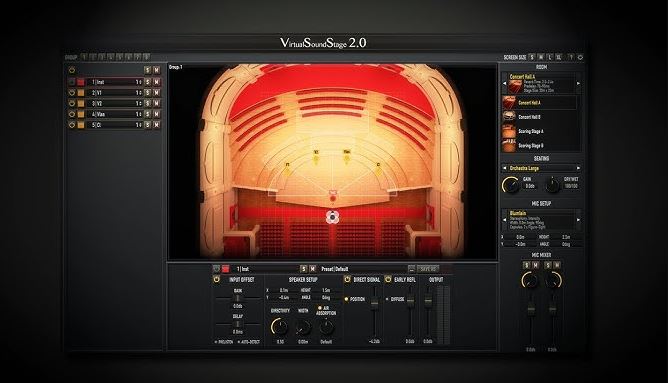Open the settings gear icon at top right

click(x=580, y=57)
